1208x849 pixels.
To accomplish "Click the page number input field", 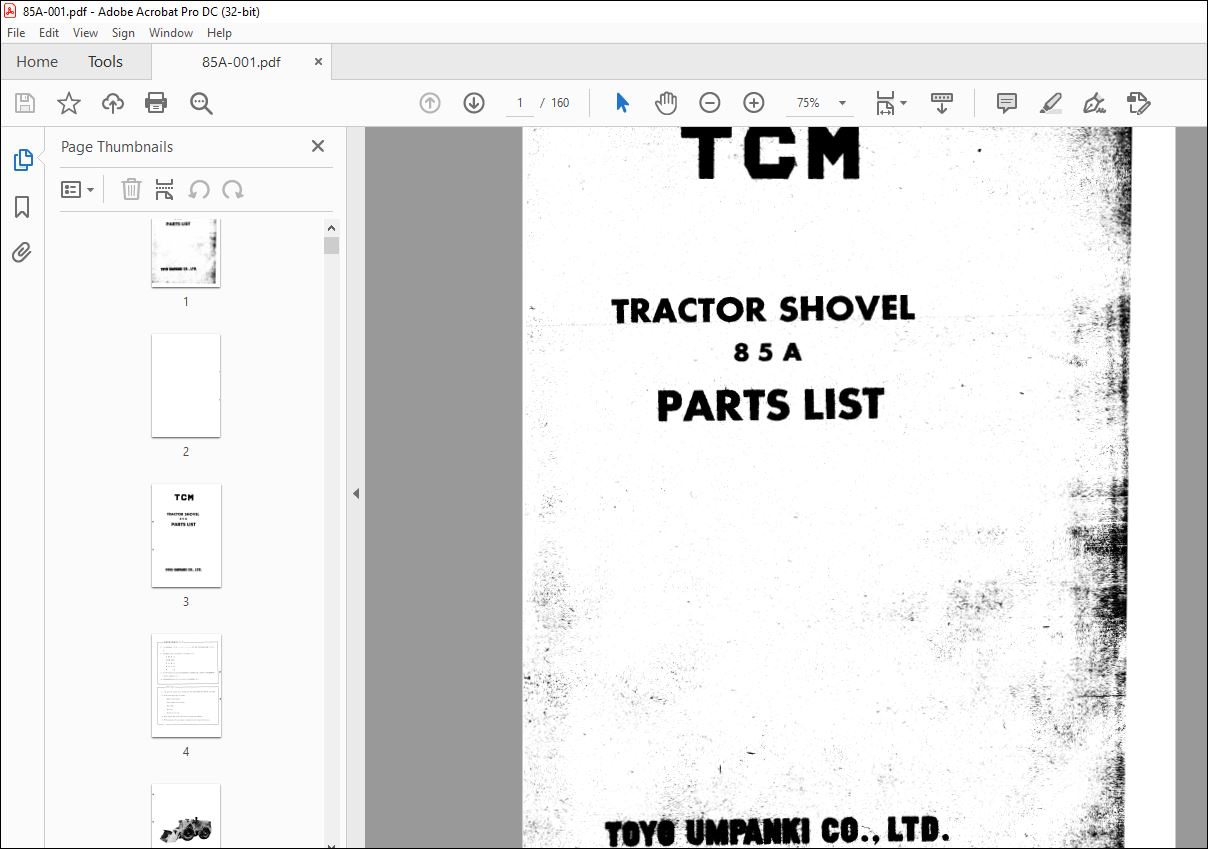I will tap(520, 103).
